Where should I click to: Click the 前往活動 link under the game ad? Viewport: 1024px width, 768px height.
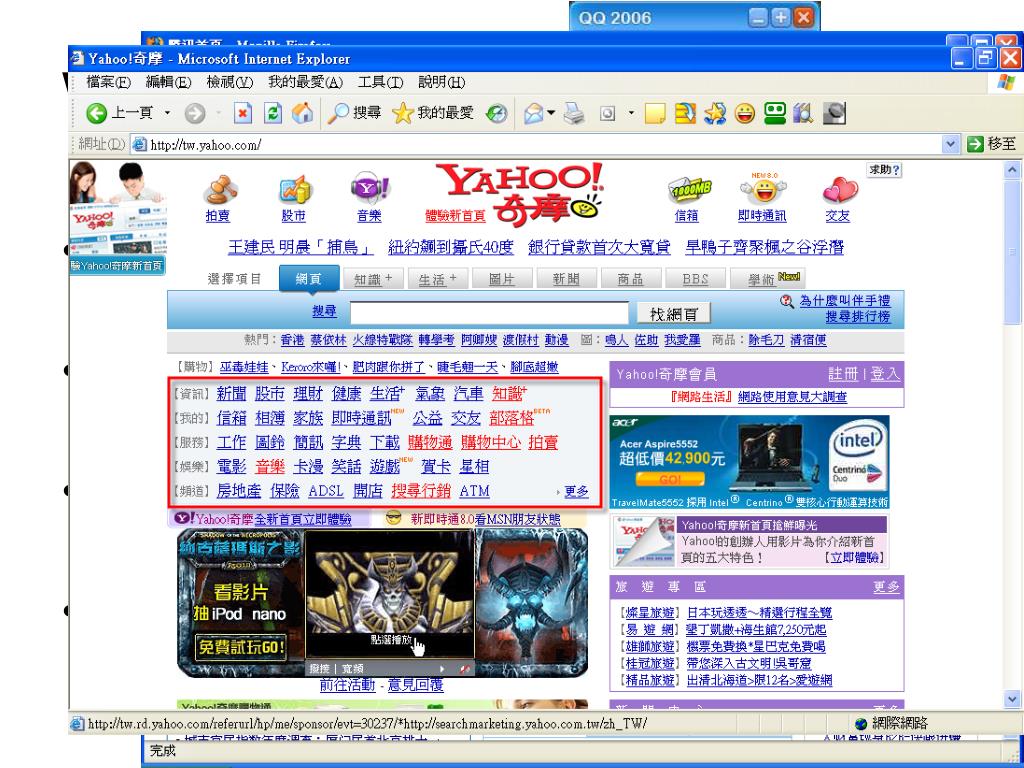(347, 684)
